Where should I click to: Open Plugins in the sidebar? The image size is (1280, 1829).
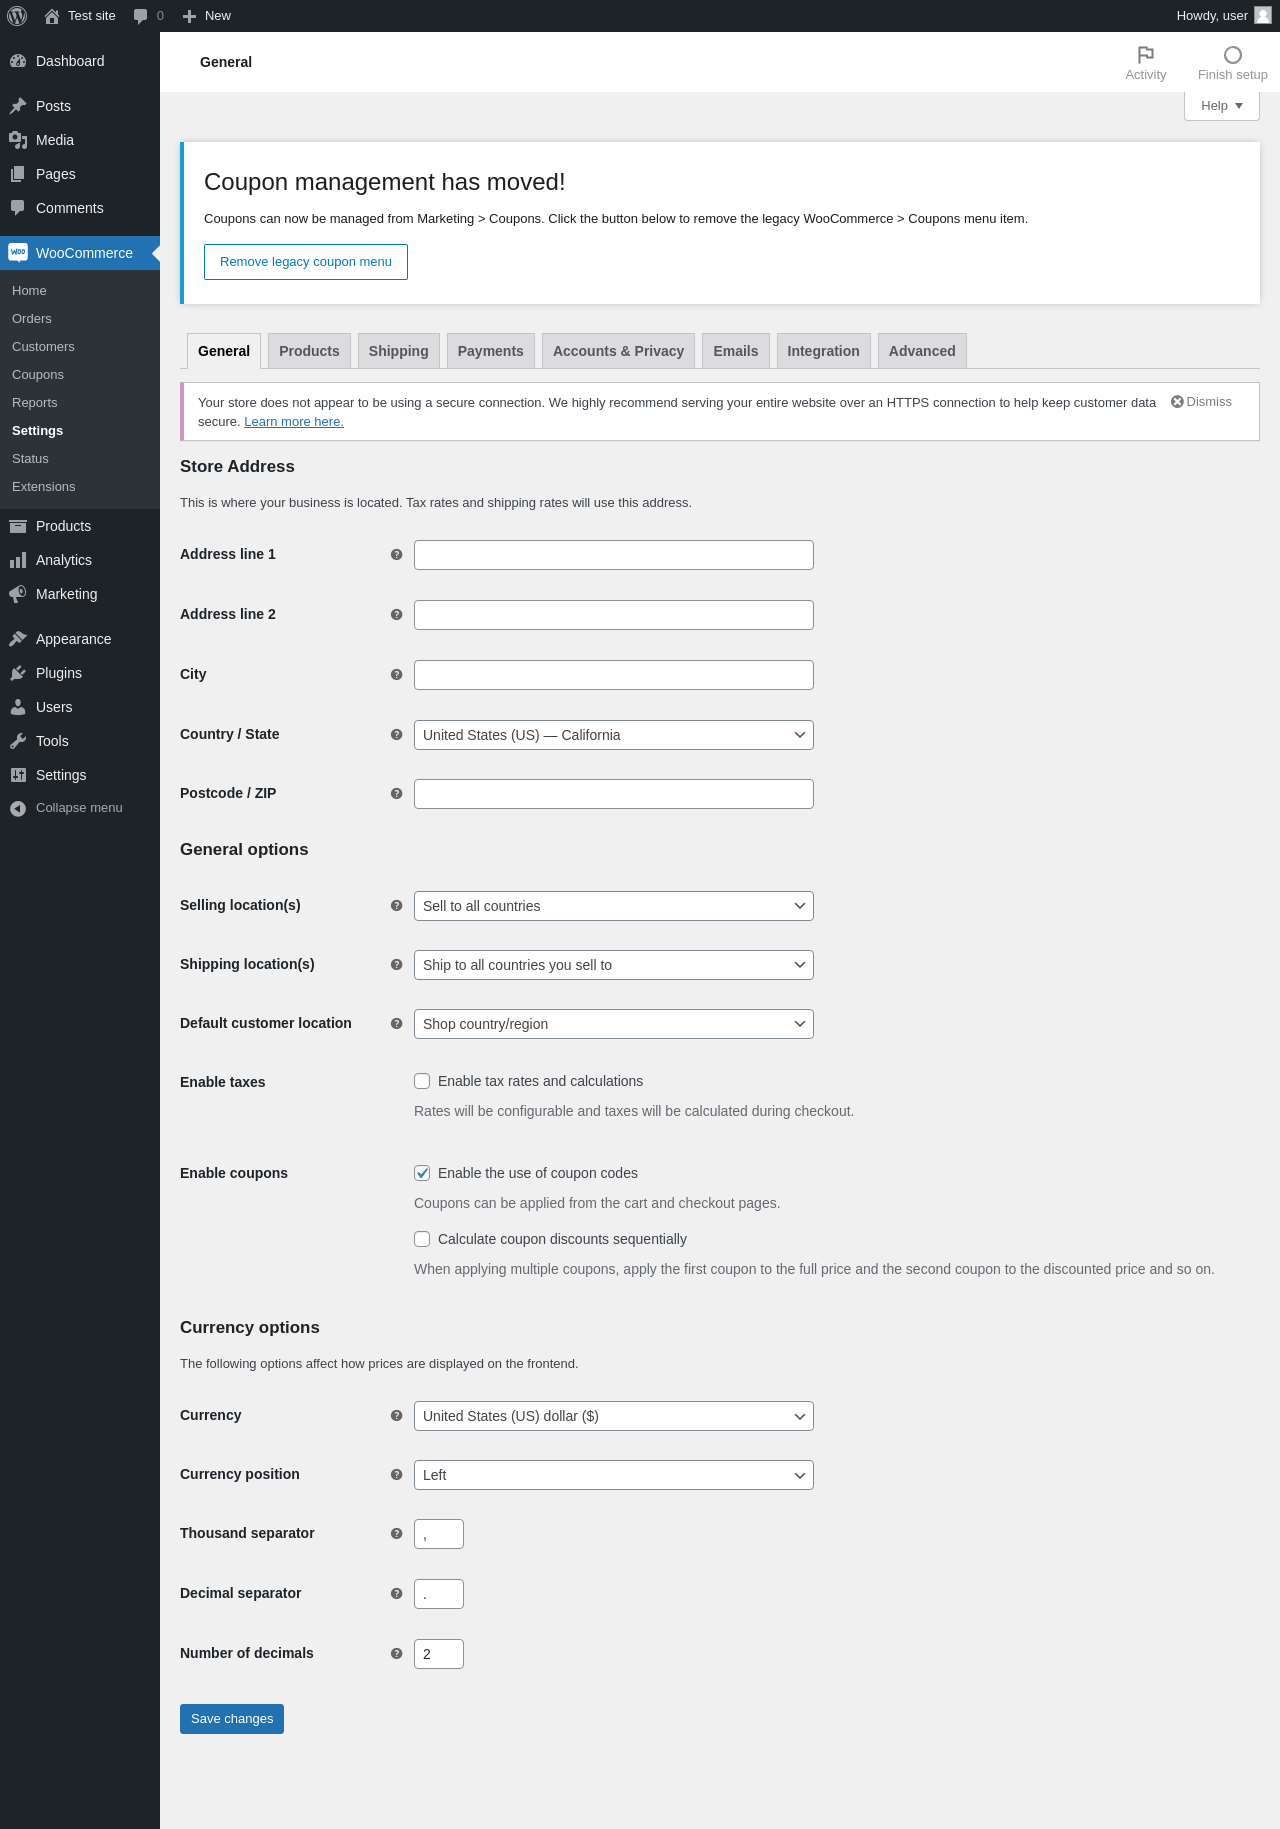tap(80, 673)
